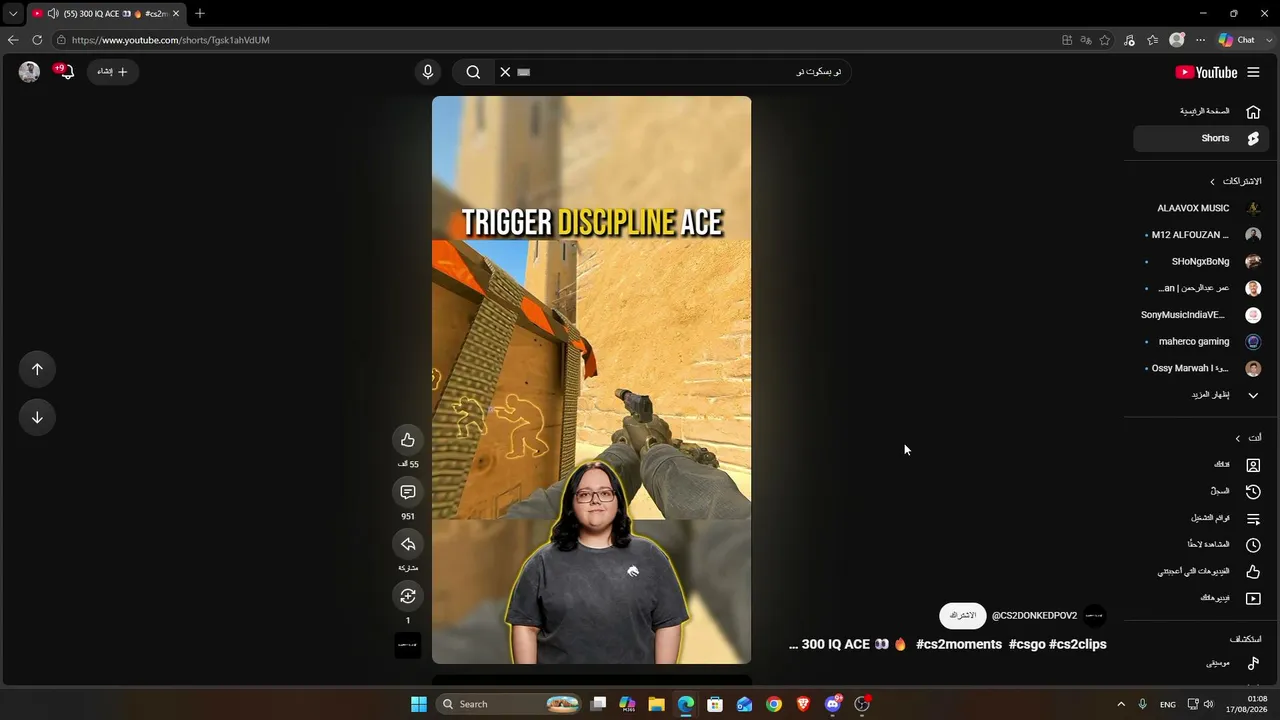1280x720 pixels.
Task: Open Discord from the taskbar
Action: [833, 704]
